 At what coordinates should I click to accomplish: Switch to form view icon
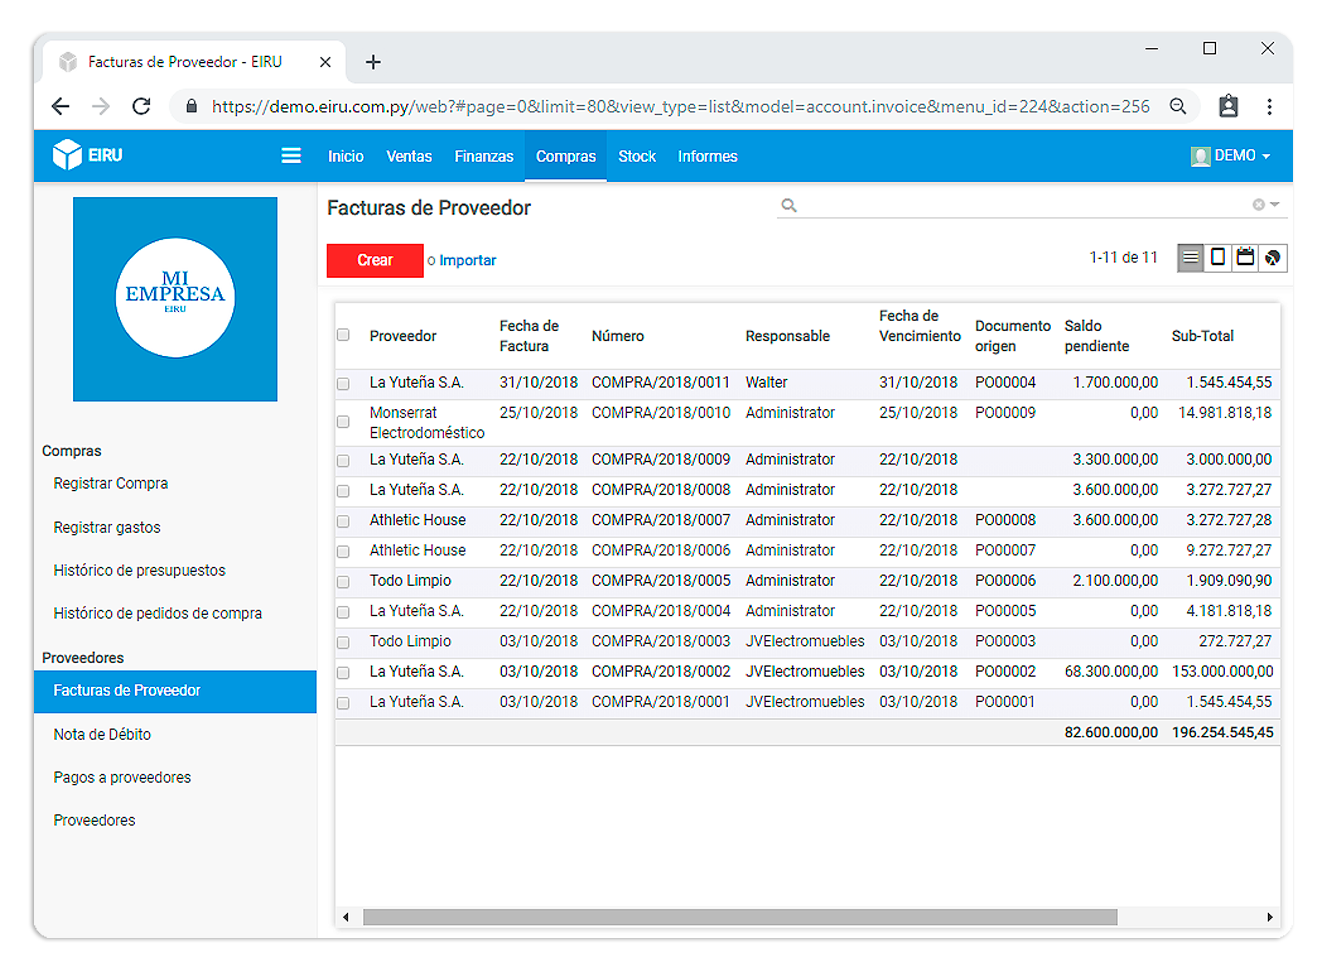pyautogui.click(x=1218, y=258)
